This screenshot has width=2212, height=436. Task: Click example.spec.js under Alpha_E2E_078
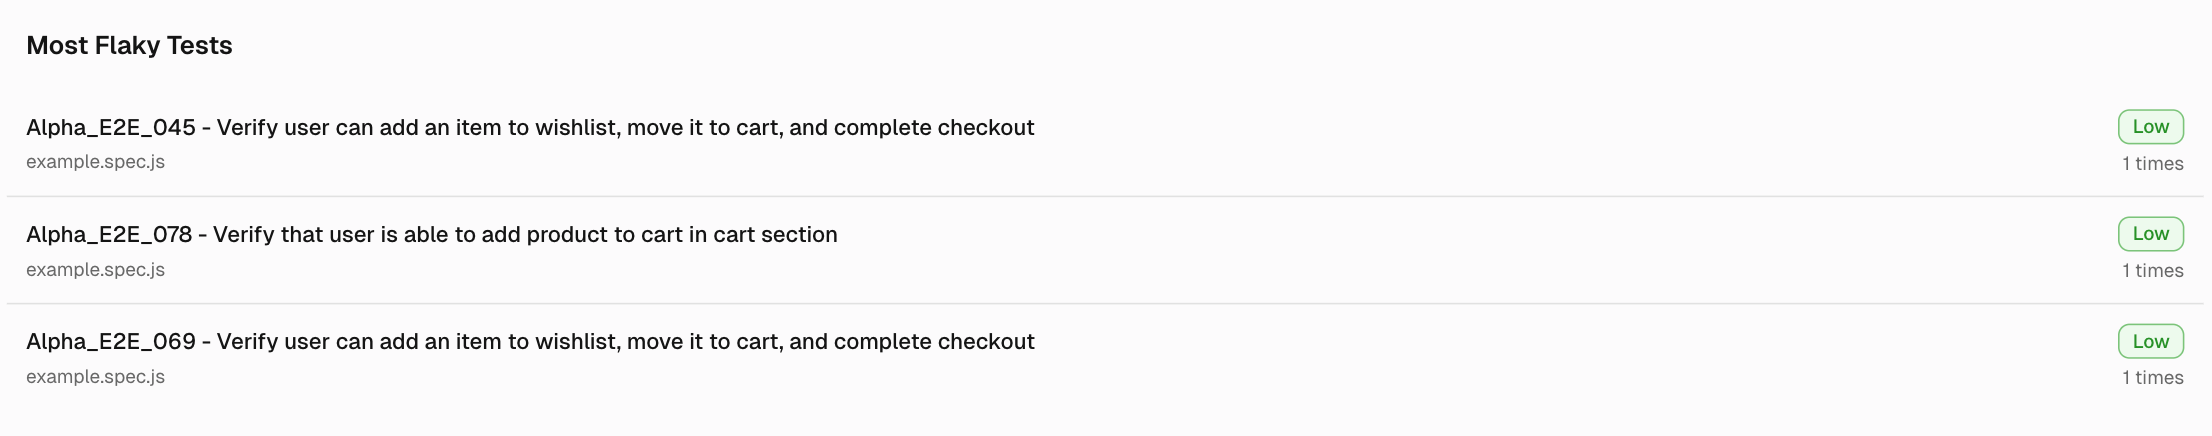coord(95,270)
